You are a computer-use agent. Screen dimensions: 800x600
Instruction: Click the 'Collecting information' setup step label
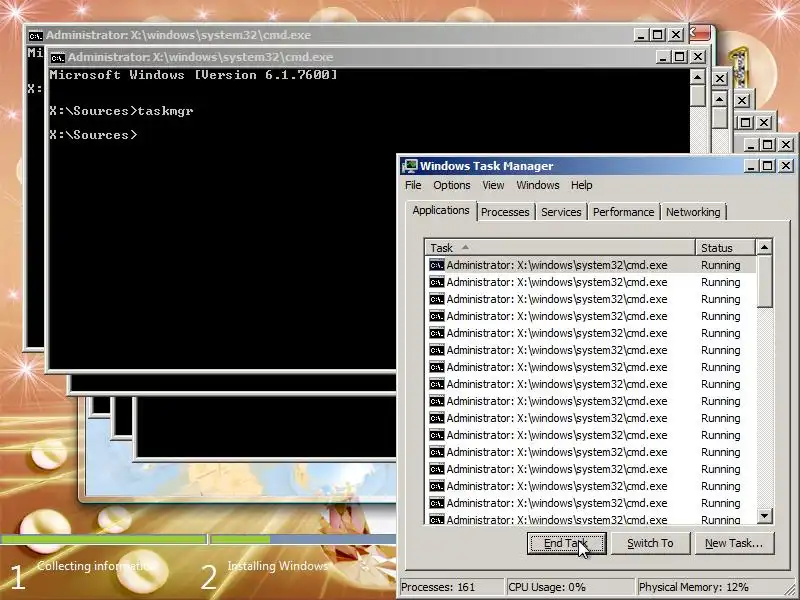95,566
